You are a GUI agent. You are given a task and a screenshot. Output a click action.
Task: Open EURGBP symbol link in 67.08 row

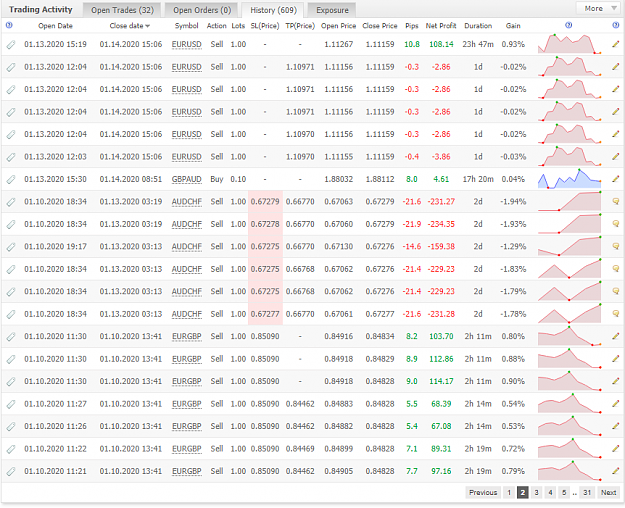(x=187, y=427)
